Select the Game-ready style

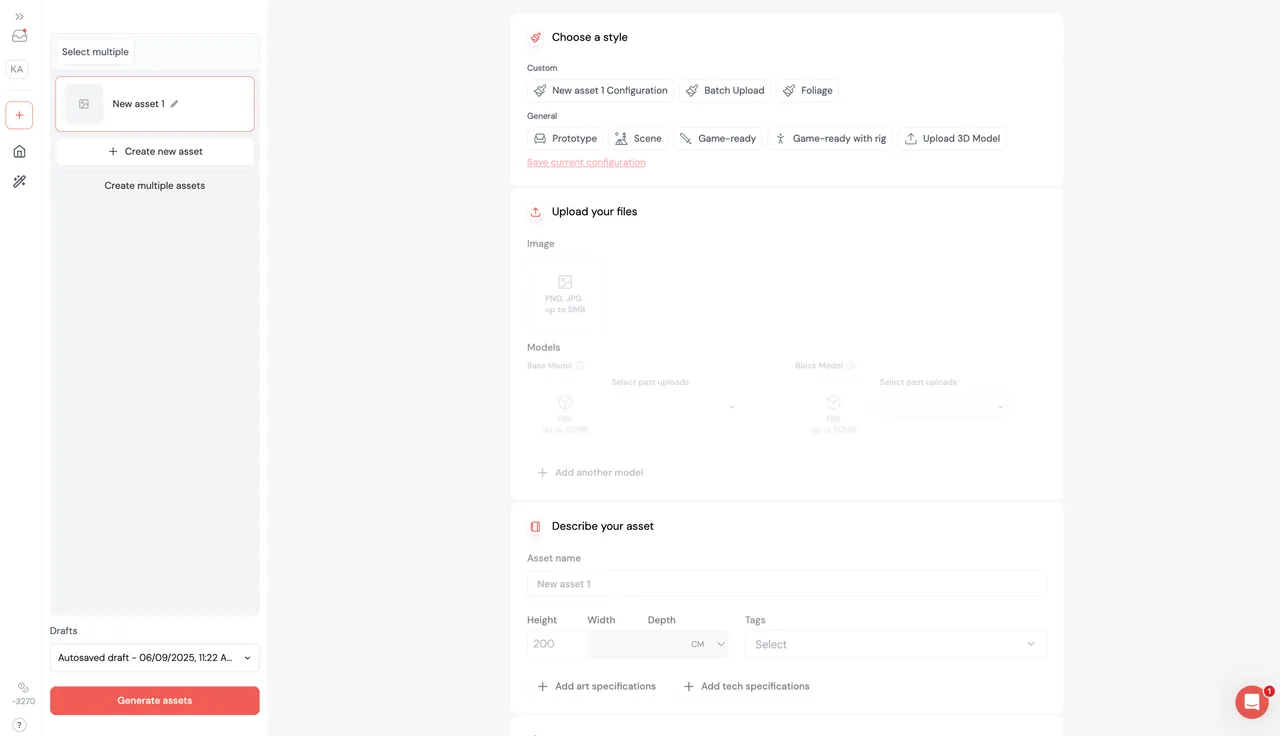718,139
